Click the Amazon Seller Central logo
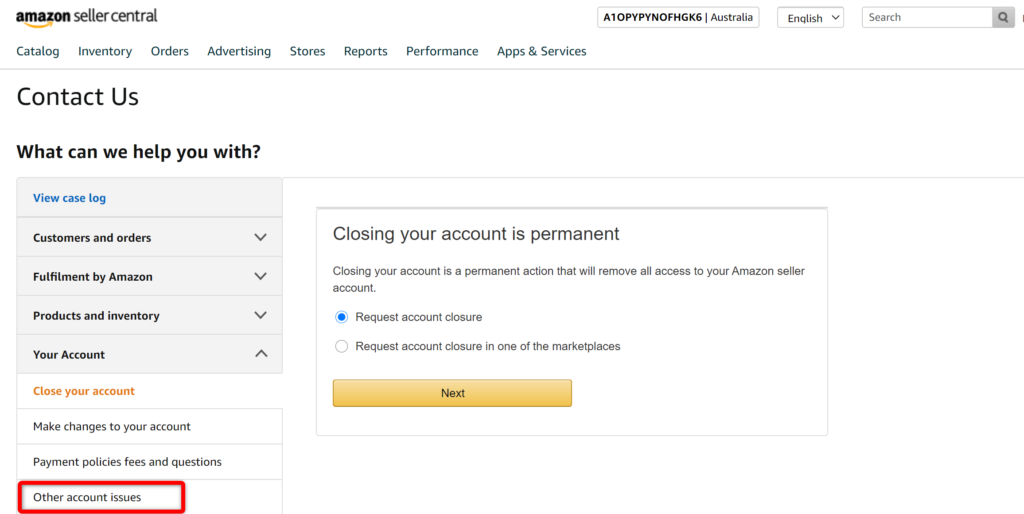This screenshot has width=1024, height=514. tap(86, 18)
